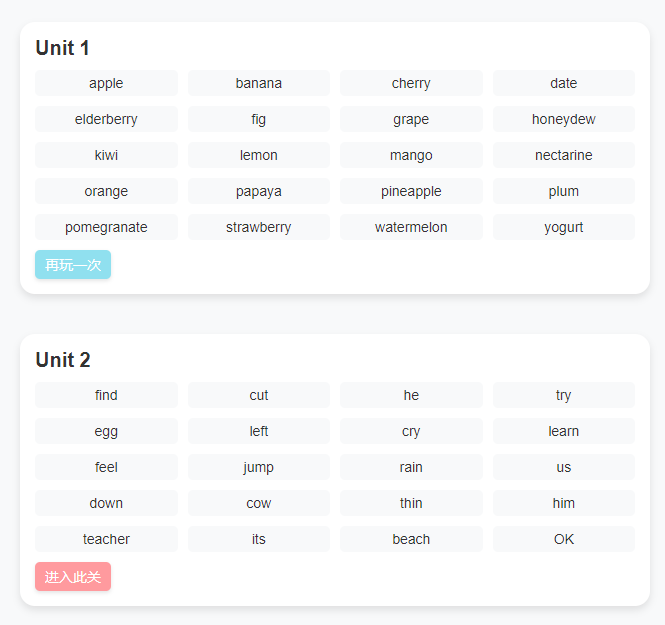The height and width of the screenshot is (625, 665).
Task: Select the "honeydew" word tile
Action: [563, 119]
